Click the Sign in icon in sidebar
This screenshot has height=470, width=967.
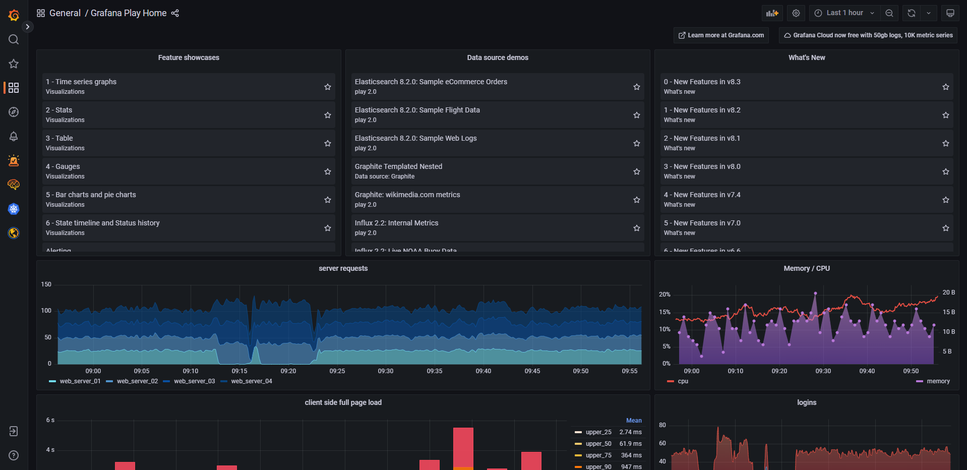click(14, 431)
